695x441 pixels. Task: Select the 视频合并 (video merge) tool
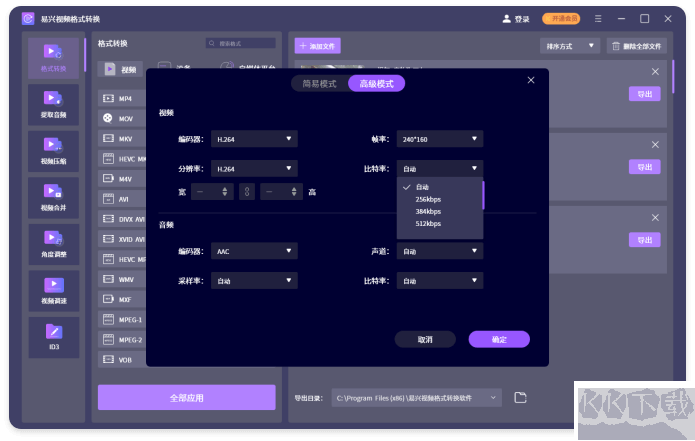53,195
